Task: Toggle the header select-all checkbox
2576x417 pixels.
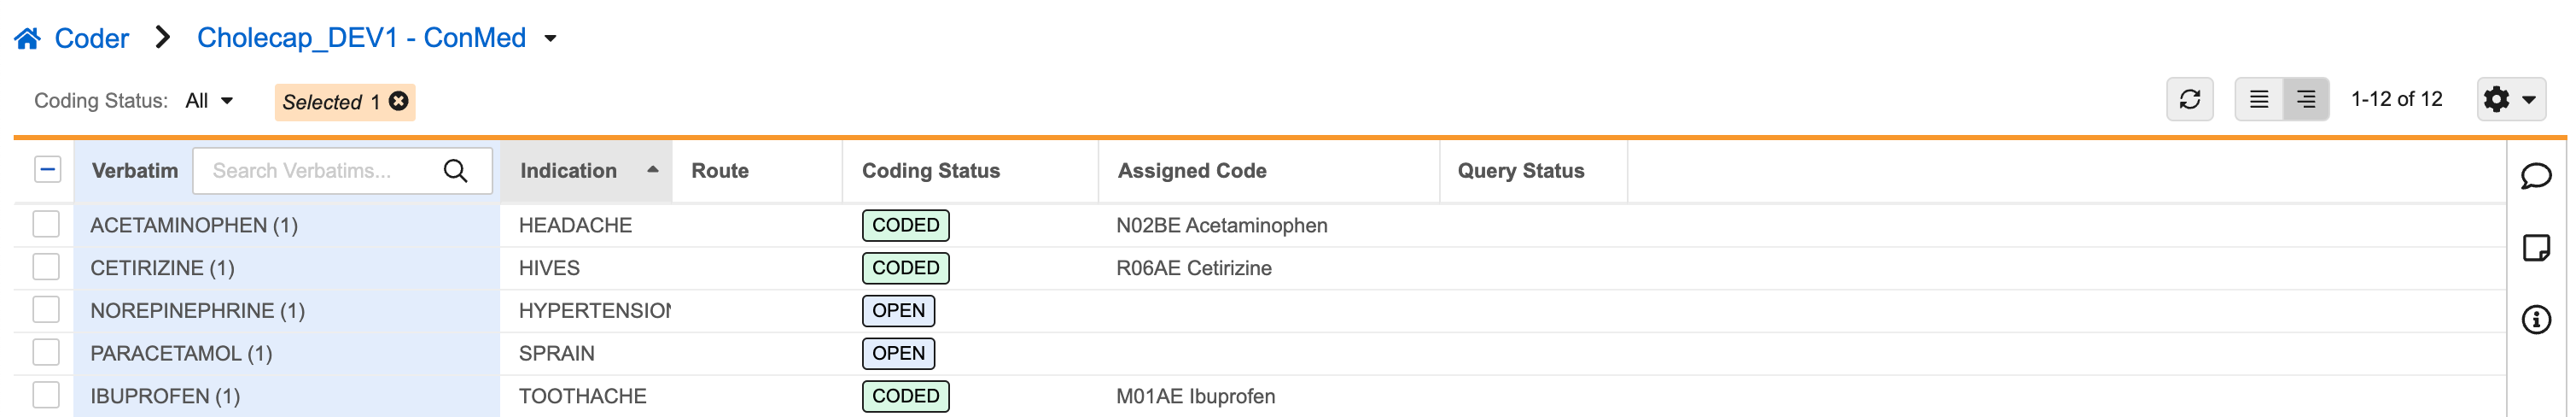Action: pyautogui.click(x=47, y=170)
